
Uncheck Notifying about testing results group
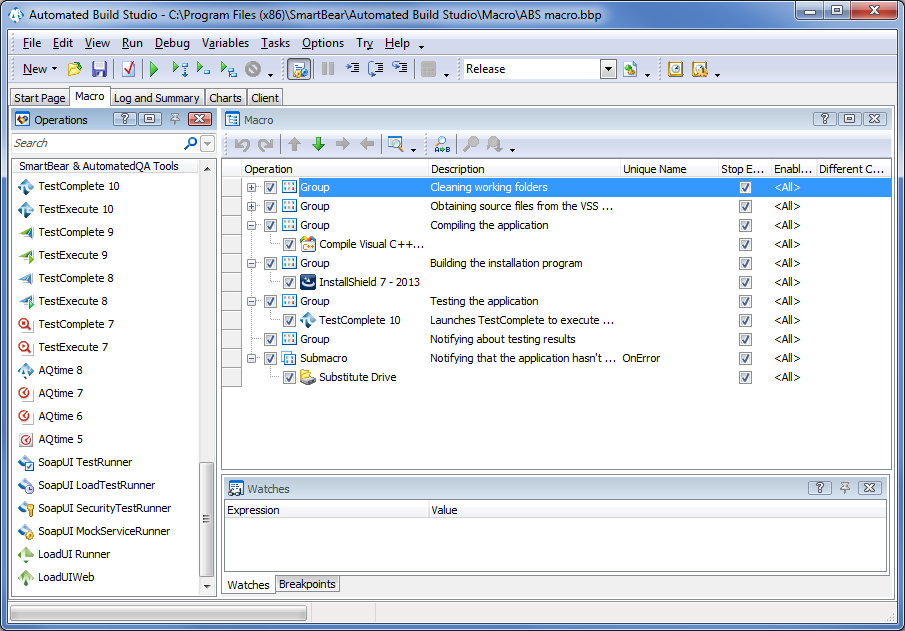coord(270,339)
